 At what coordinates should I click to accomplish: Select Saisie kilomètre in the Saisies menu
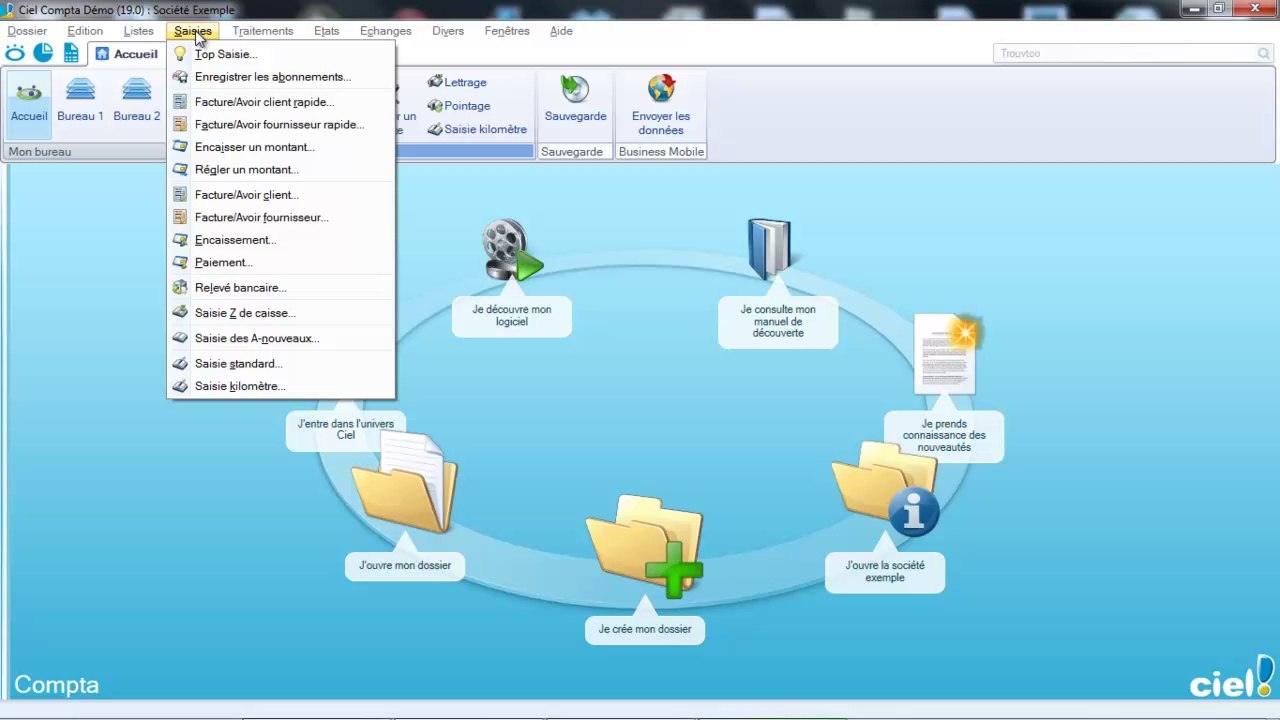(281, 386)
